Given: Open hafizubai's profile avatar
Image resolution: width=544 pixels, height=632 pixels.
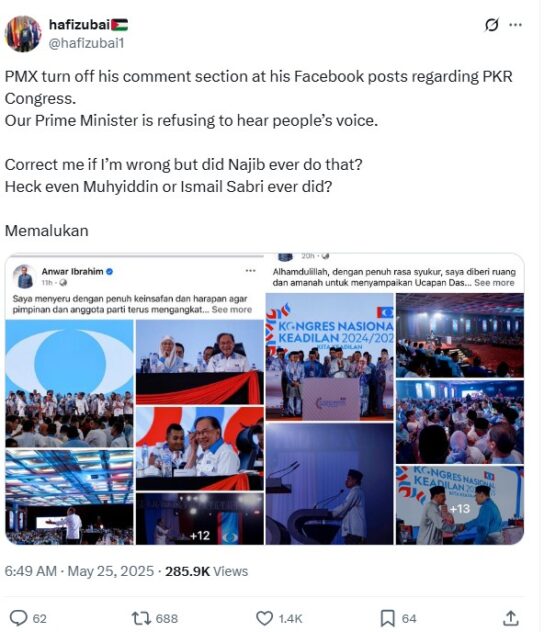Looking at the screenshot, I should coord(23,34).
